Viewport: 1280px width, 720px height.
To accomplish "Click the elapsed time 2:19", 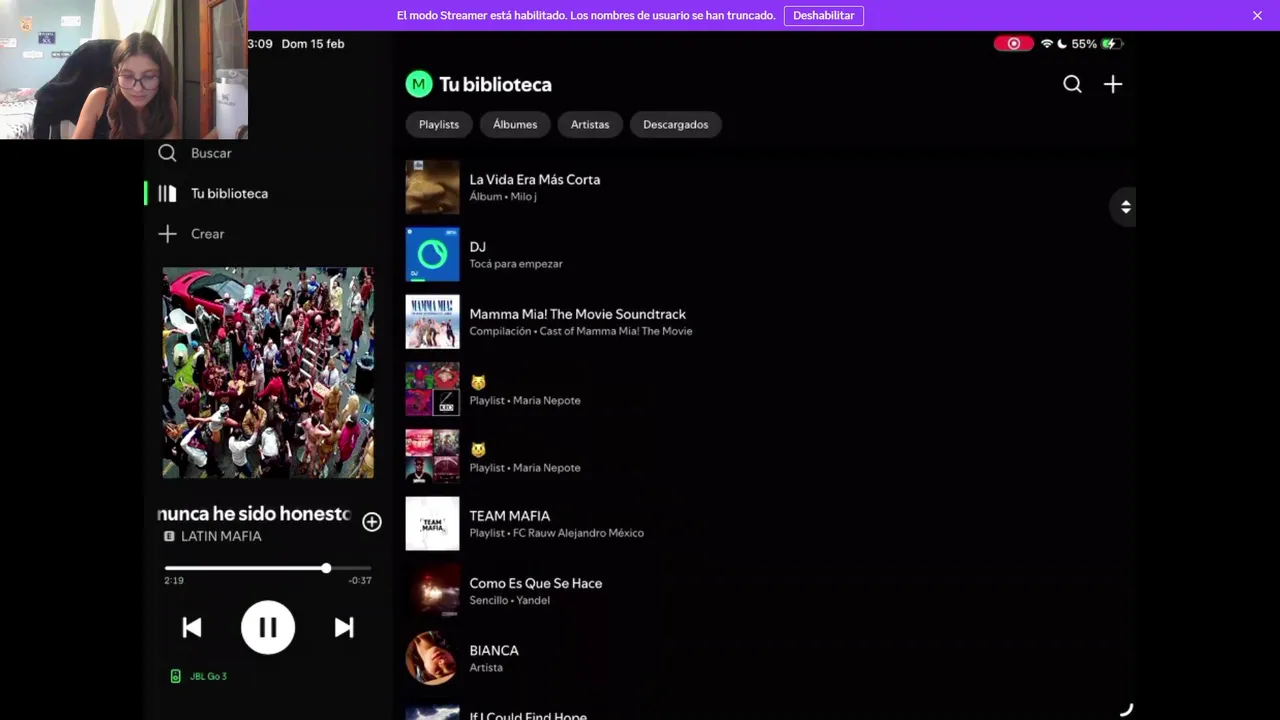I will 174,580.
